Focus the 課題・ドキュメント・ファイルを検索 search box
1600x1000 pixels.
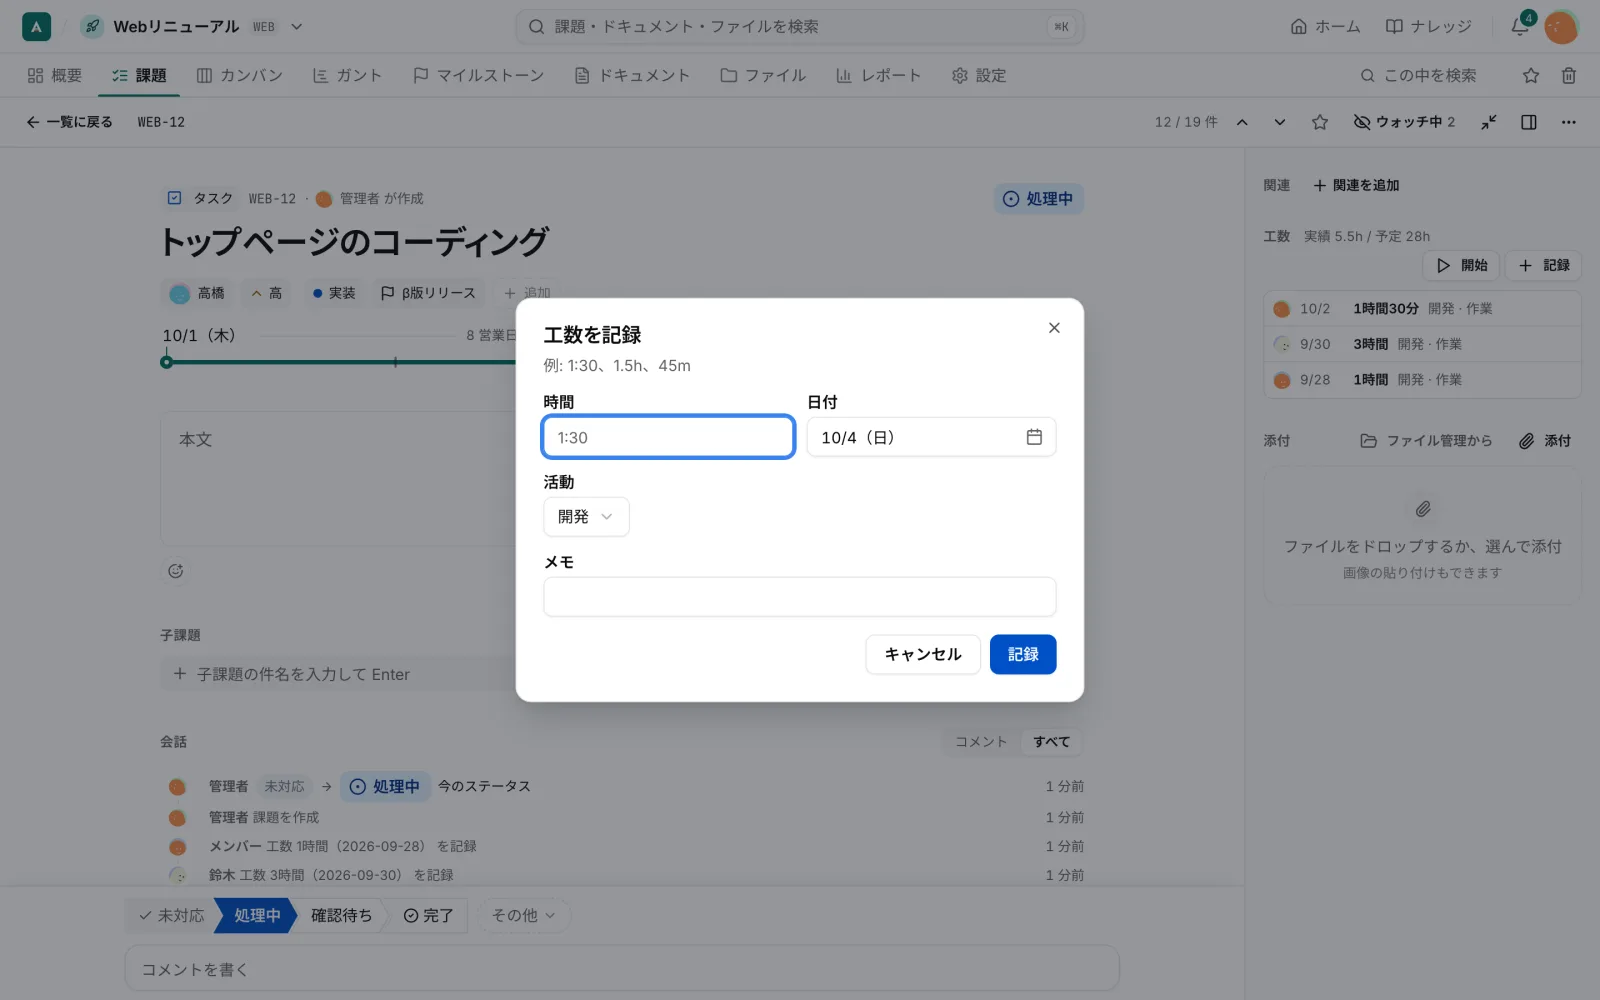pyautogui.click(x=800, y=27)
